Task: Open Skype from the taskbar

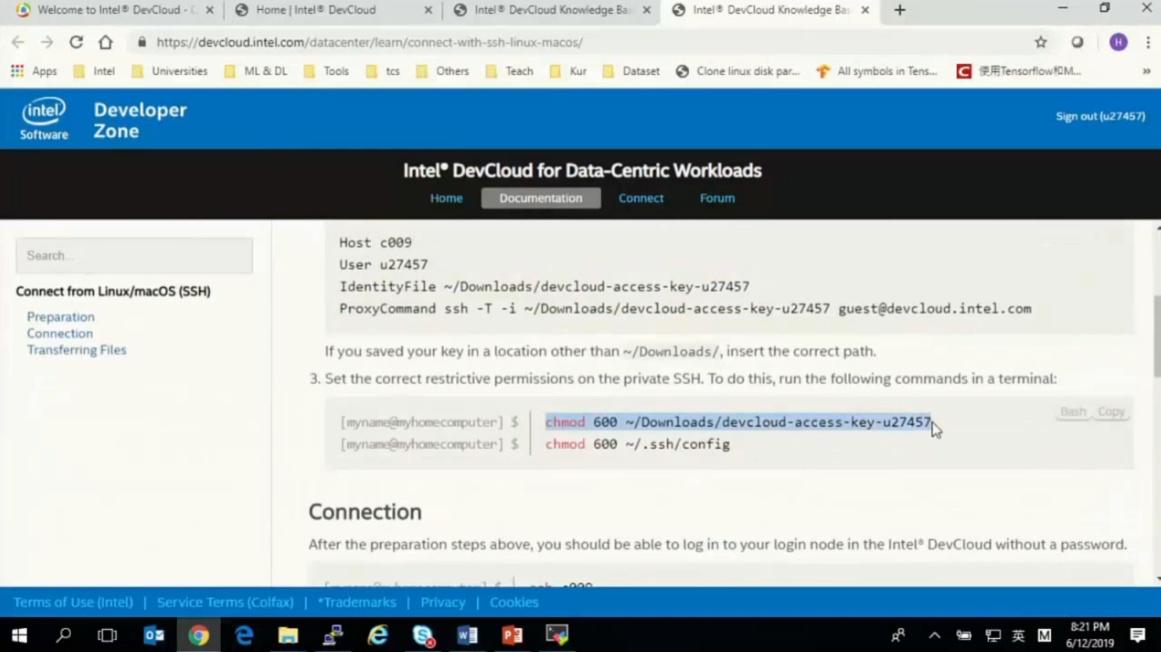Action: pos(423,635)
